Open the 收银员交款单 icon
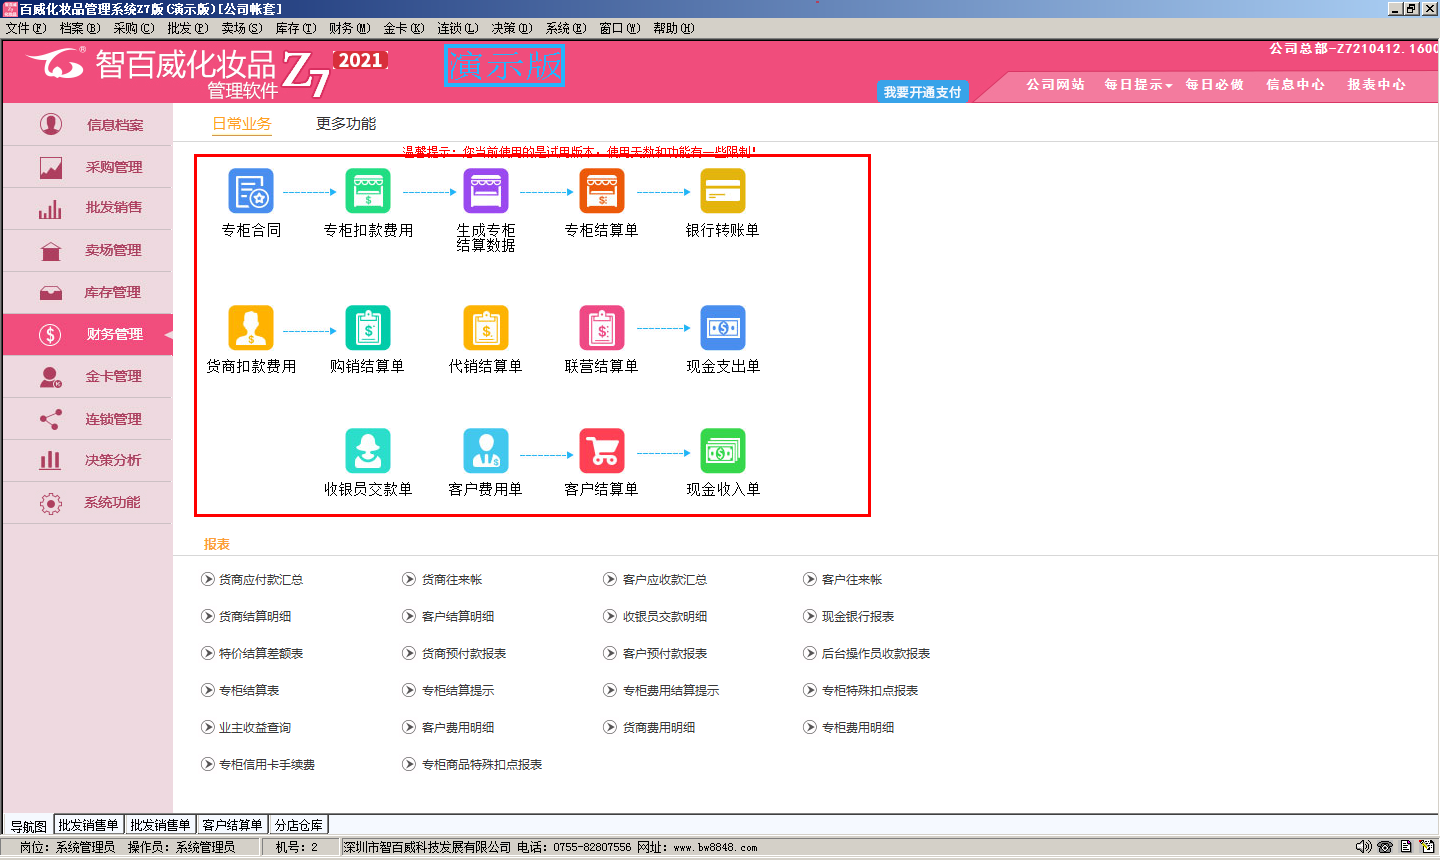Screen dimensions: 1440x860 (367, 451)
